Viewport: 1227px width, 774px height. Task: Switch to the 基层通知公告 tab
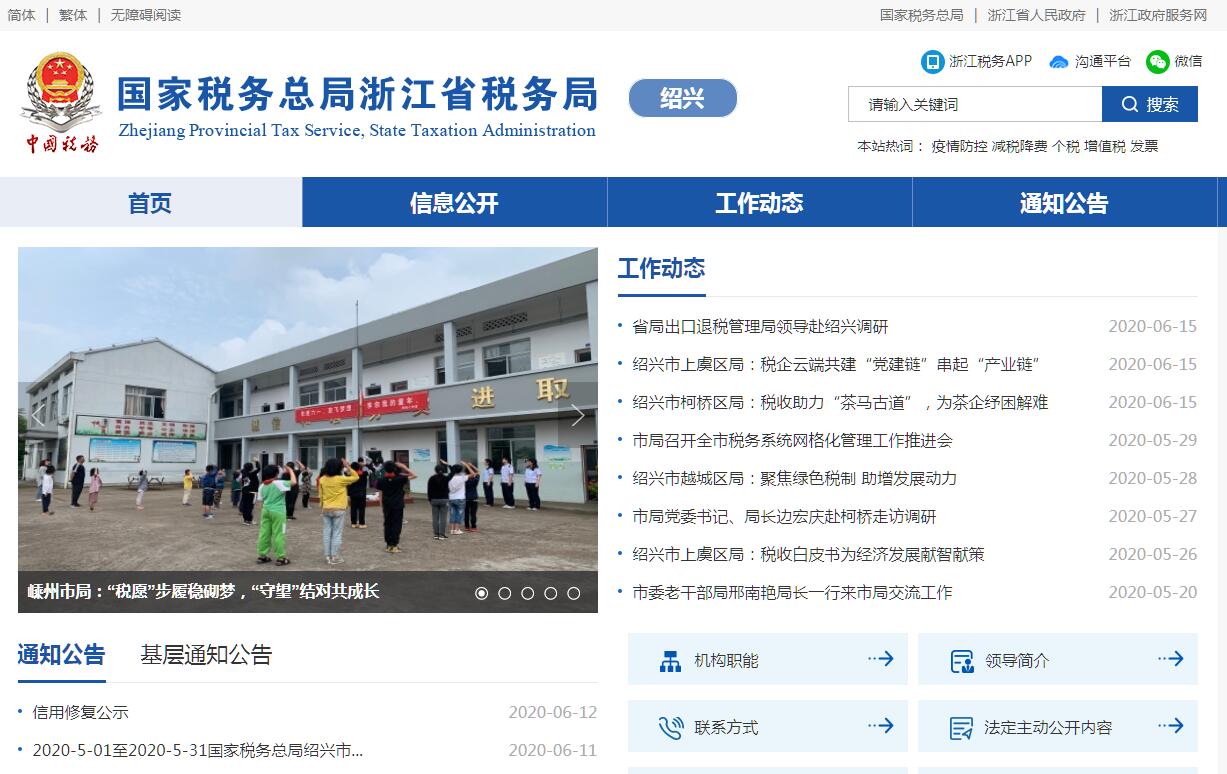coord(206,655)
